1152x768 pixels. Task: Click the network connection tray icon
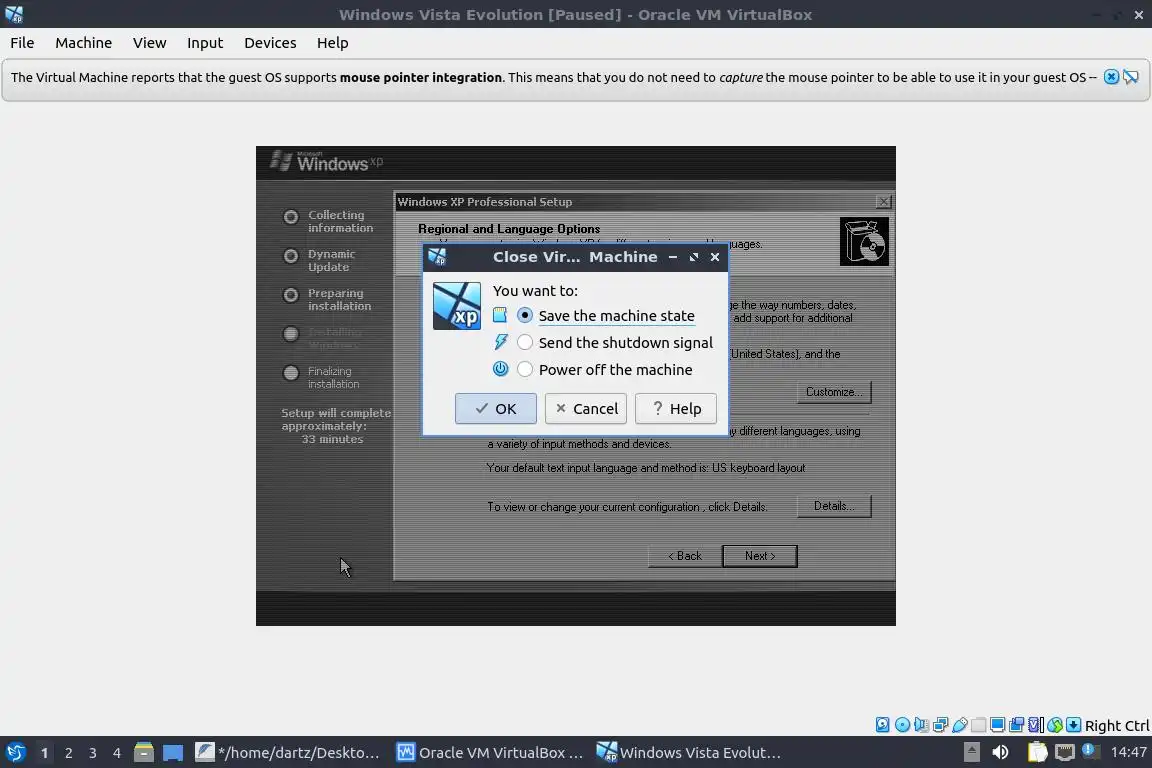point(1064,752)
